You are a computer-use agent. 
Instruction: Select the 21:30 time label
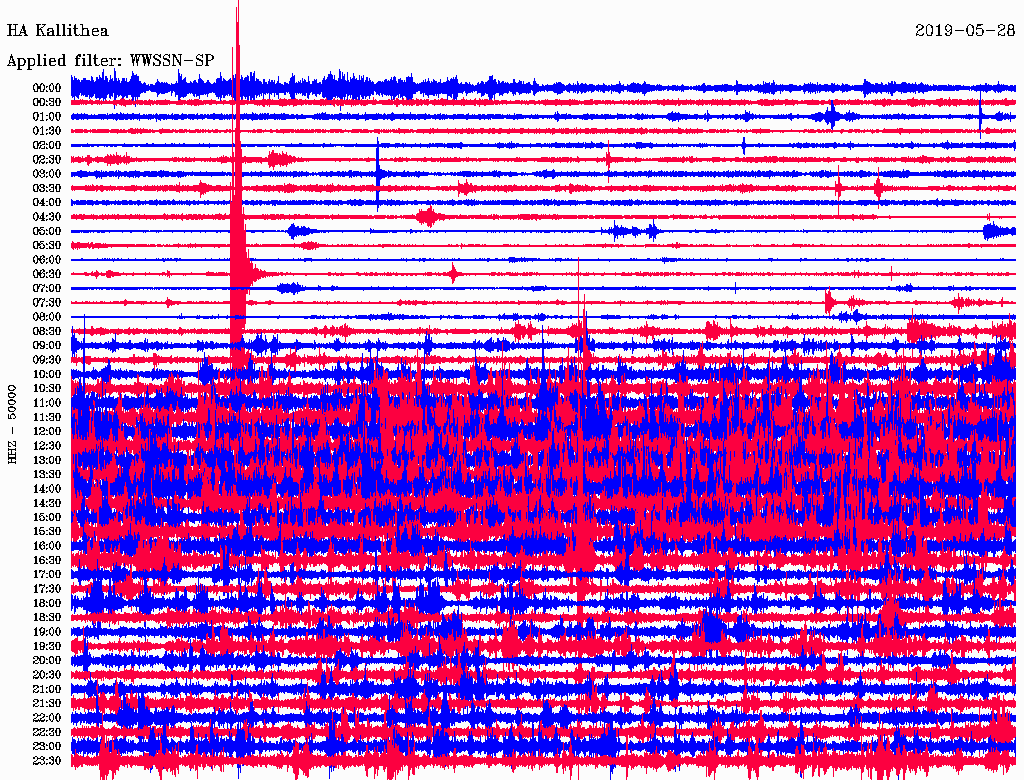click(47, 704)
